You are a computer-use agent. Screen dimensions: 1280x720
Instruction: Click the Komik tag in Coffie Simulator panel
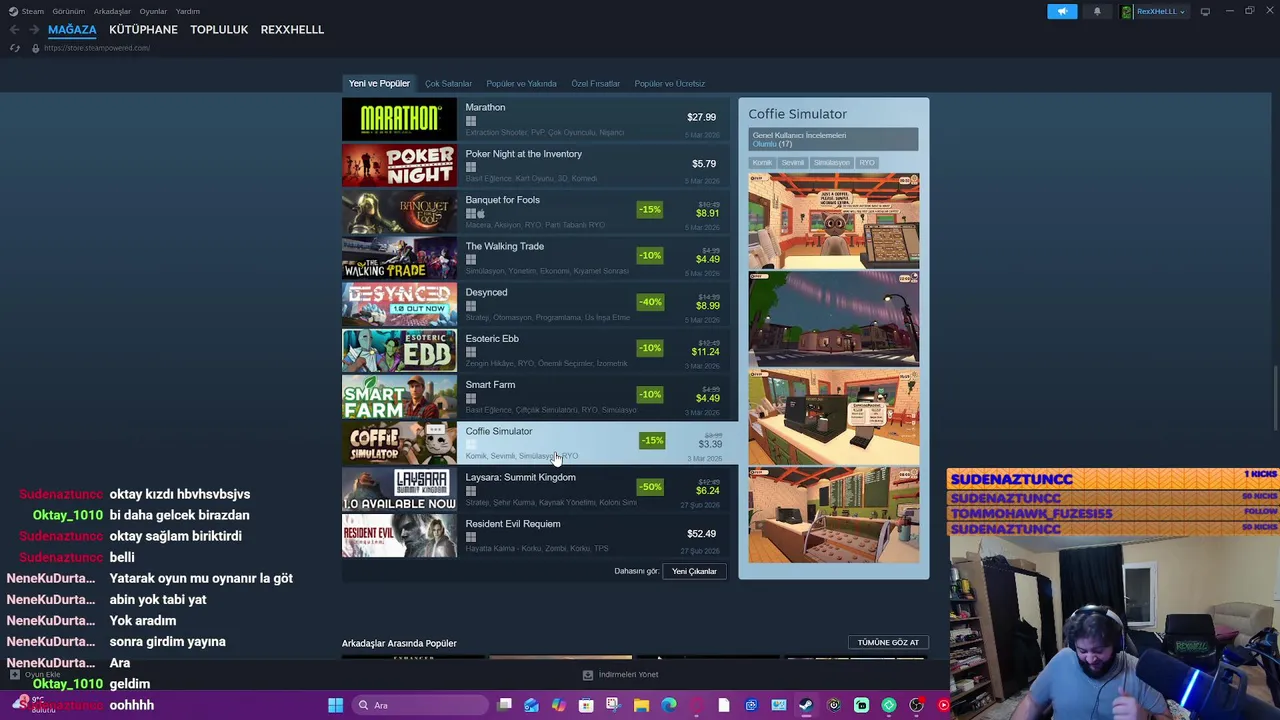tap(762, 163)
